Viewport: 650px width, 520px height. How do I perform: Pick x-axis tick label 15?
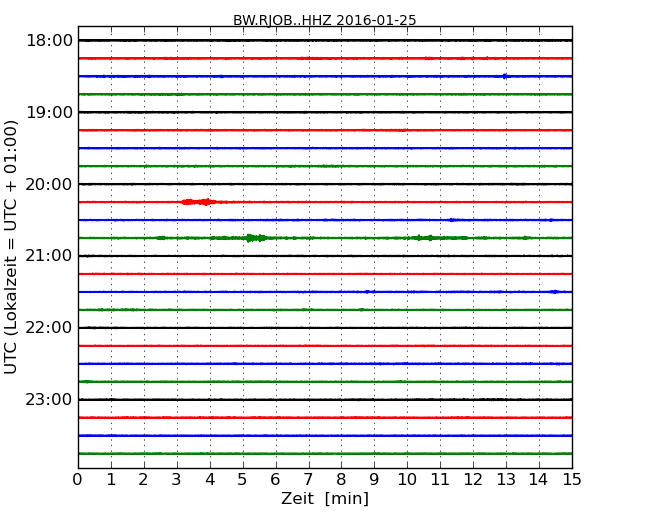[572, 480]
